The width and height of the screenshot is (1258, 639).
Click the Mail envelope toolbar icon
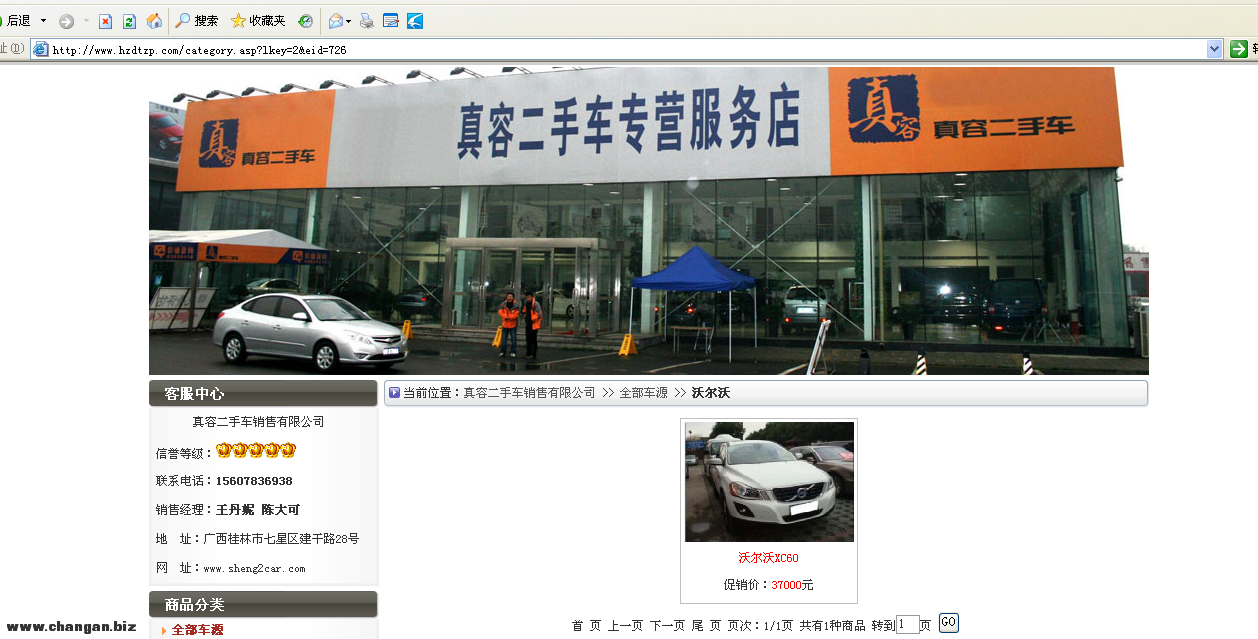coord(337,21)
